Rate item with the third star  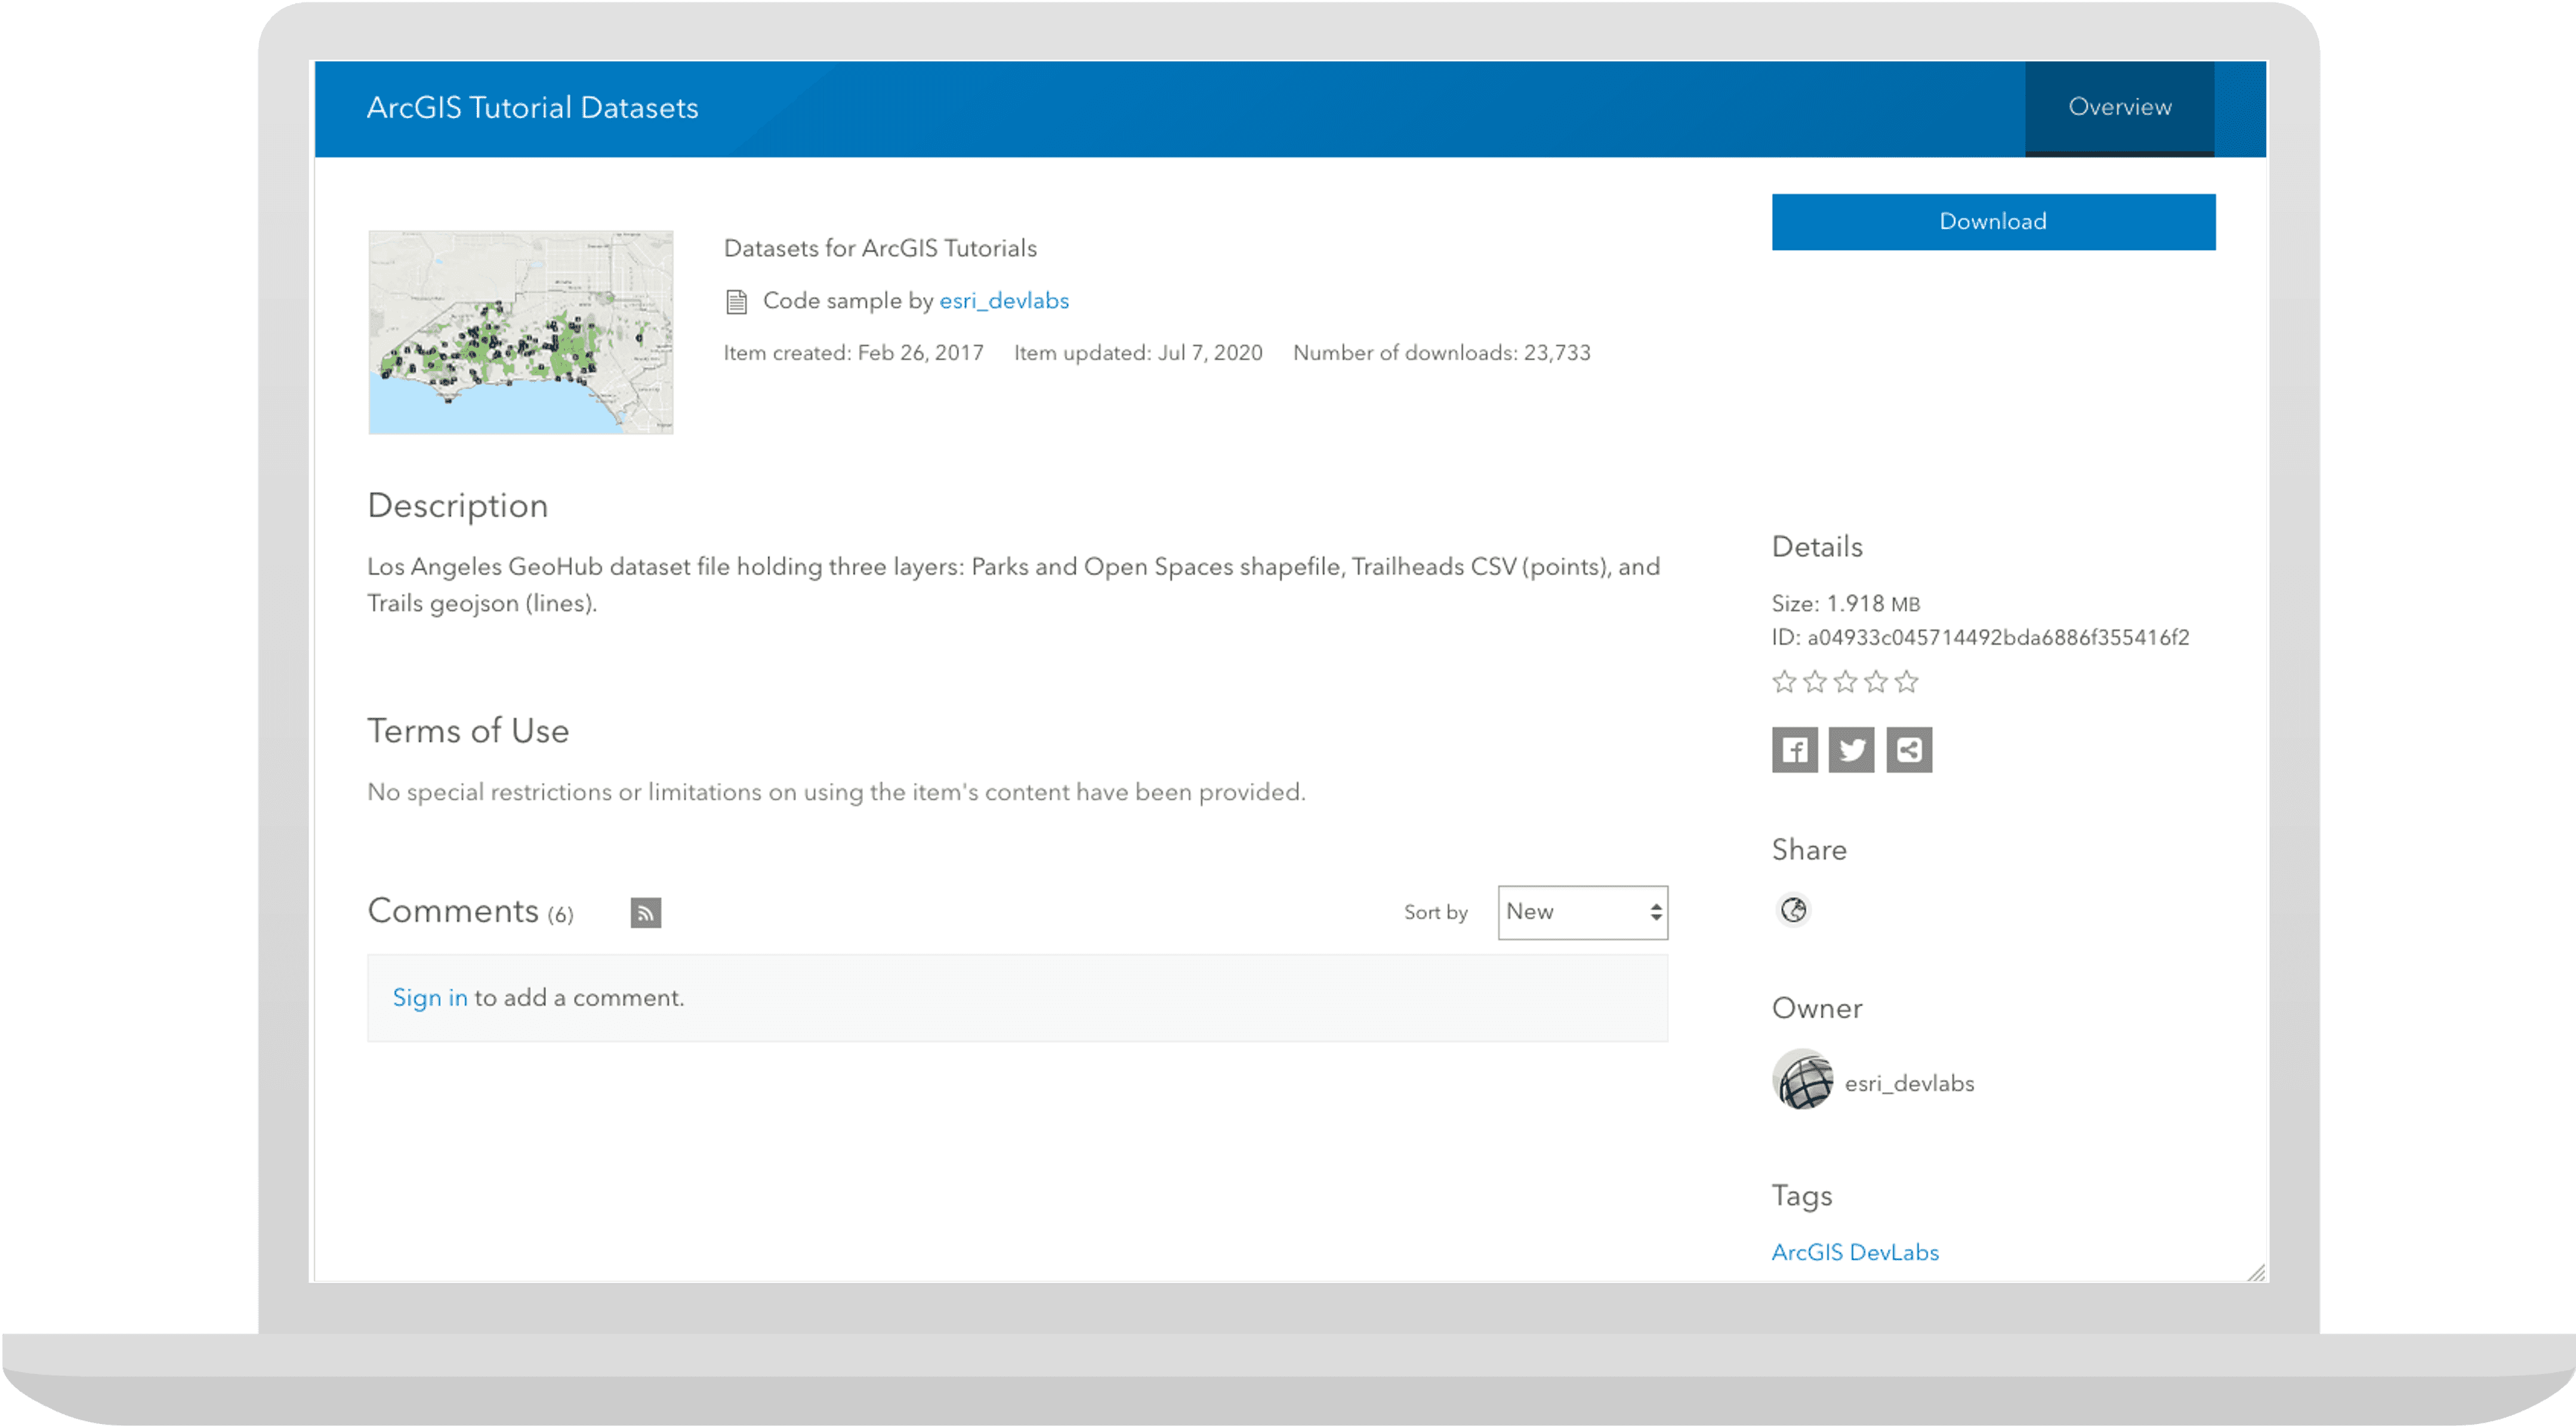[1845, 682]
